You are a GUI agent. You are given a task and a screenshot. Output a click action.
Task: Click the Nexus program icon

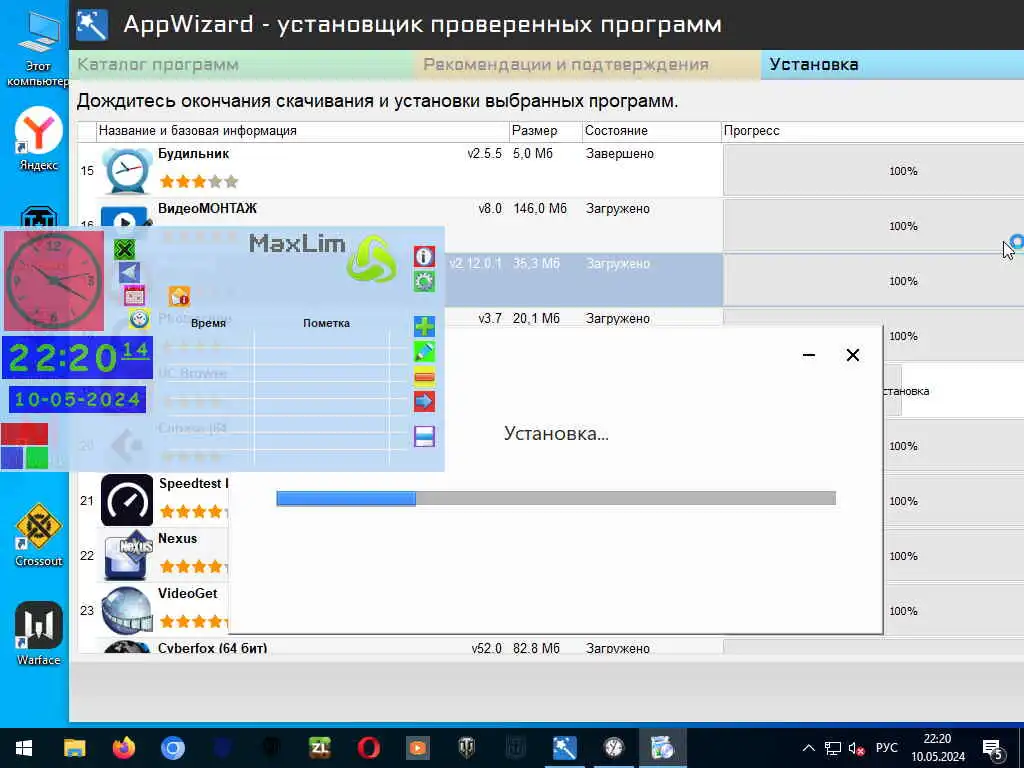click(x=127, y=556)
